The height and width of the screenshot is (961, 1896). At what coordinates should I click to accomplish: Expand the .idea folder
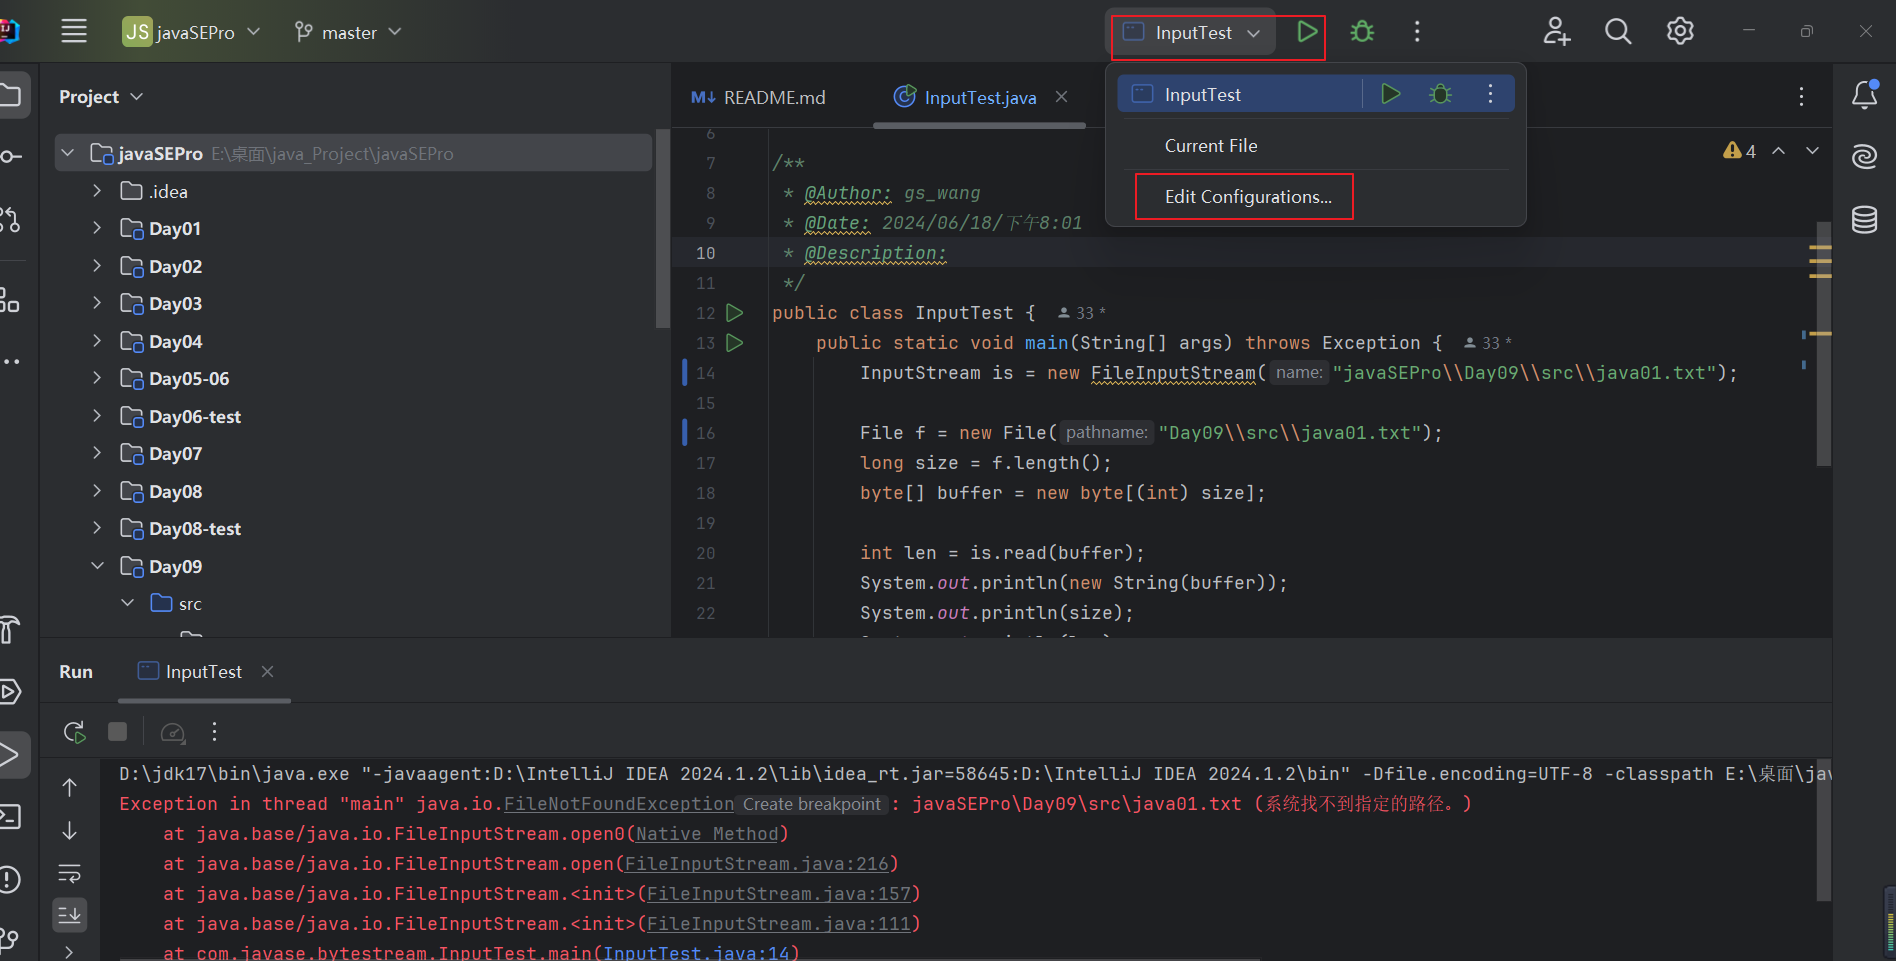pos(97,191)
